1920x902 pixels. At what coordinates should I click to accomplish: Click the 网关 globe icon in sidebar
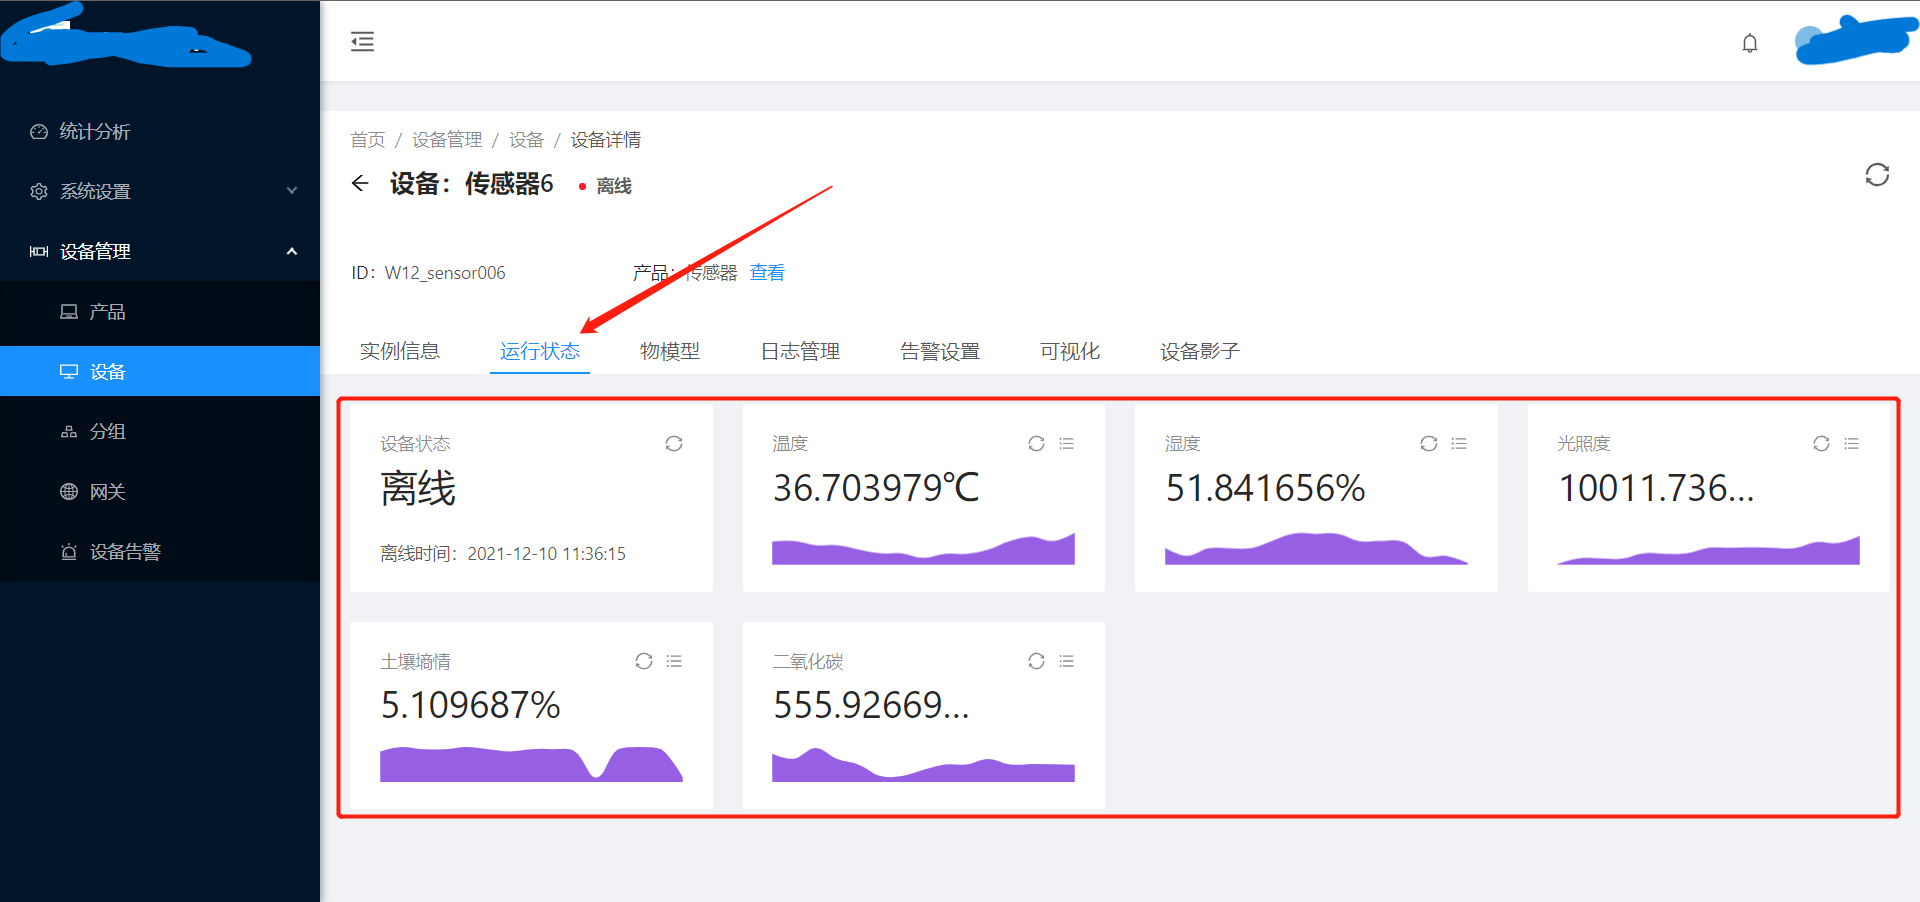tap(69, 491)
